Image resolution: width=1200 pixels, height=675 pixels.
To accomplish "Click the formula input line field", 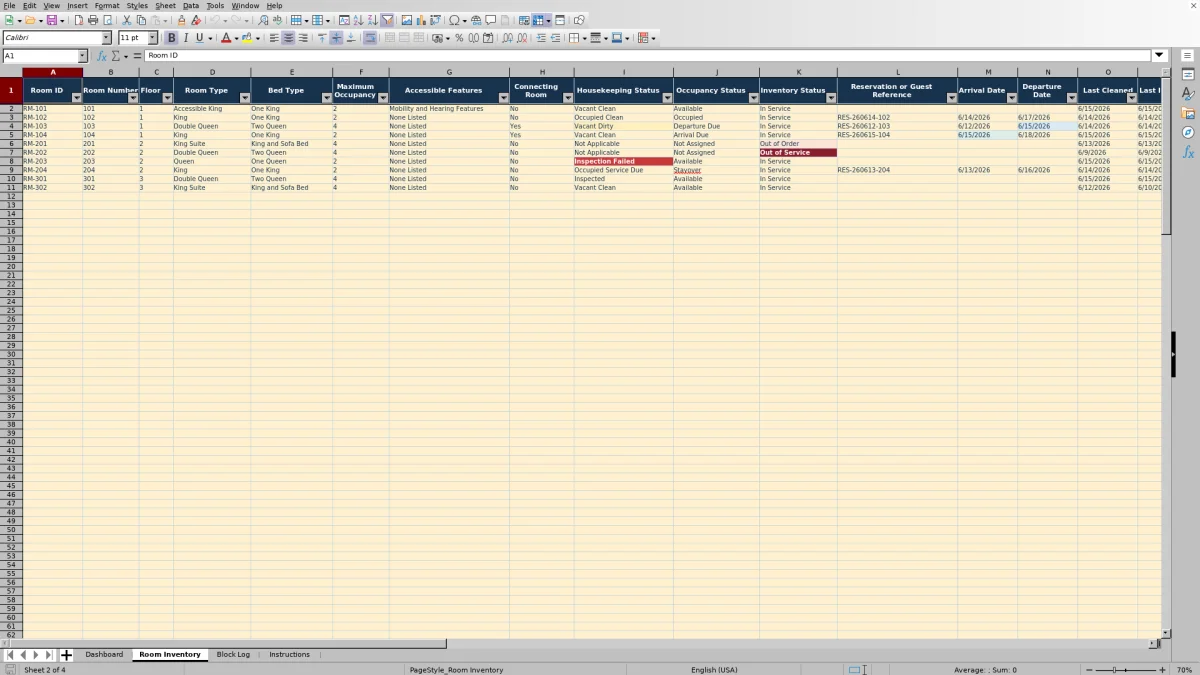I will point(648,56).
